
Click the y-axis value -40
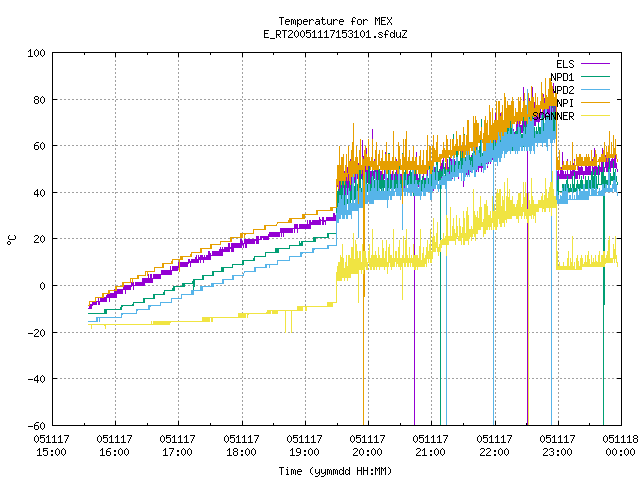click(x=36, y=379)
